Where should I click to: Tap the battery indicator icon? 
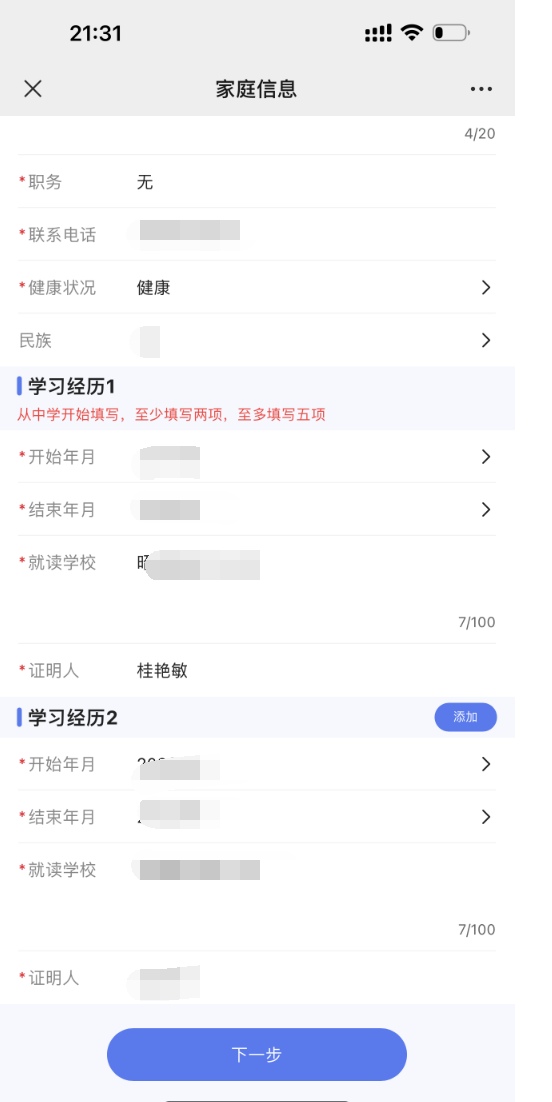tap(451, 32)
